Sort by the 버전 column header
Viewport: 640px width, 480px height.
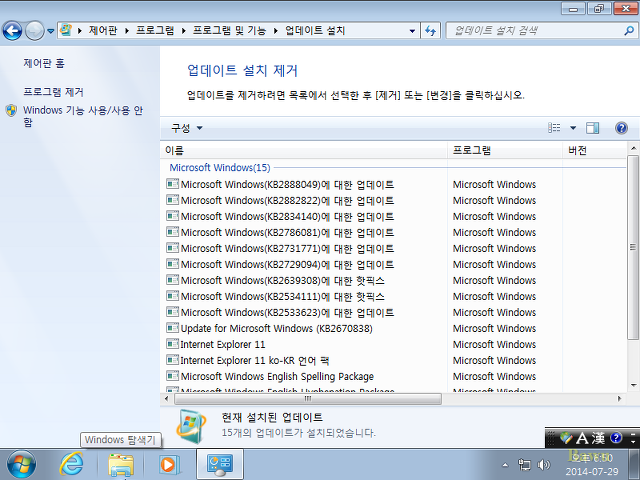point(594,150)
